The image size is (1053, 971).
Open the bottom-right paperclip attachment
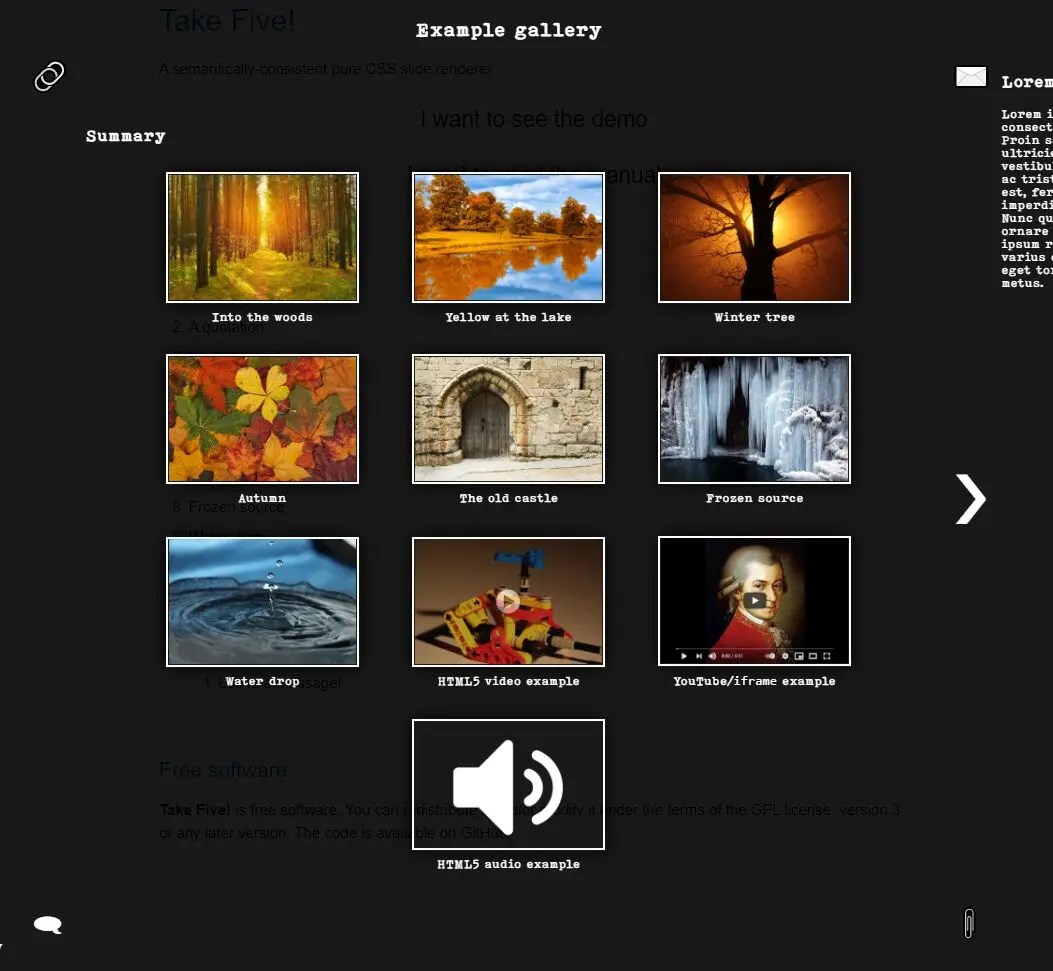pyautogui.click(x=968, y=924)
